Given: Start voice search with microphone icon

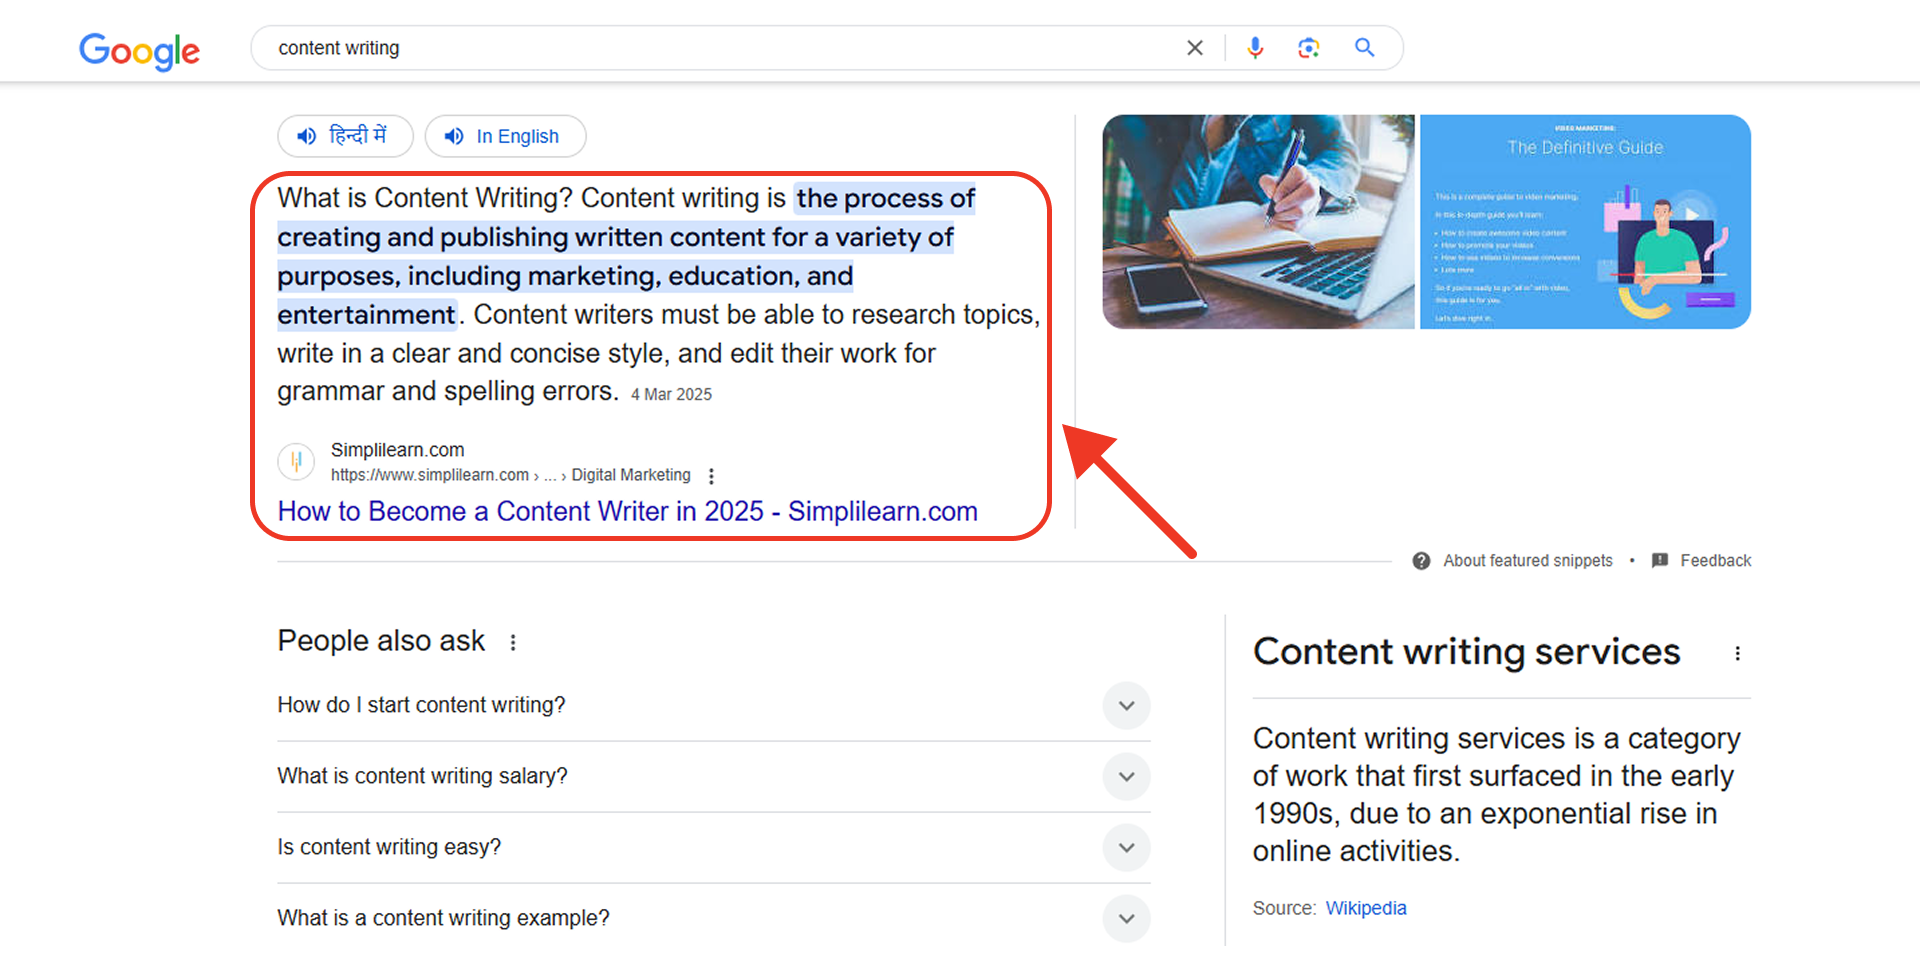Looking at the screenshot, I should [x=1255, y=48].
